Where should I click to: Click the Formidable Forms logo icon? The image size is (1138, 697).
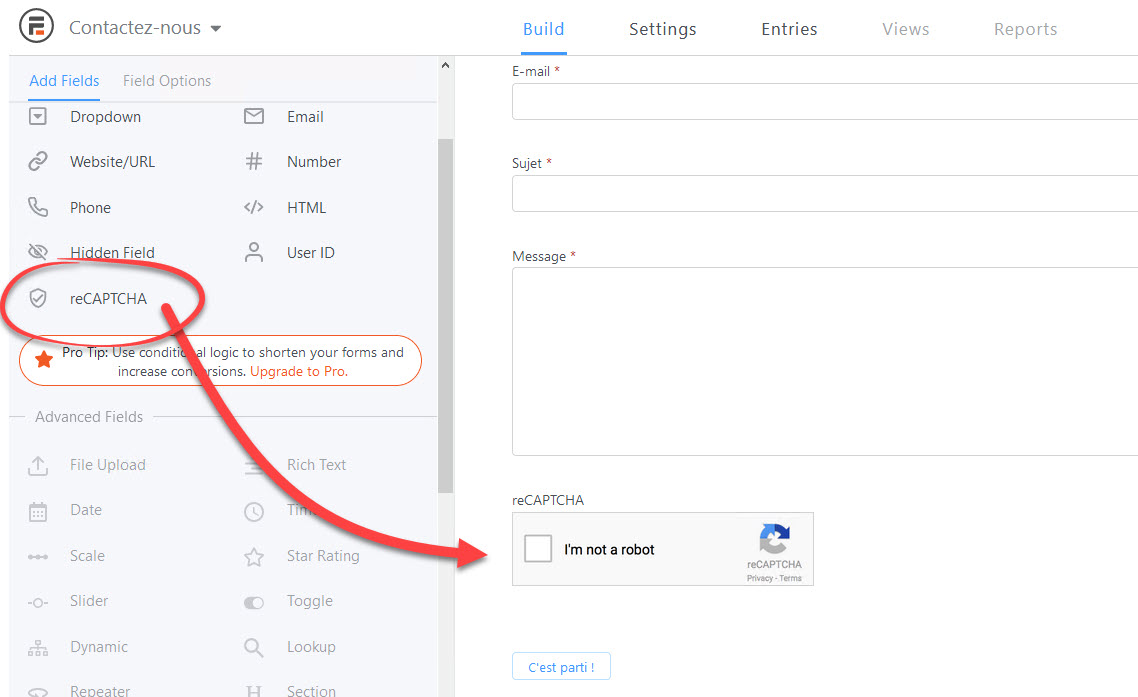click(x=37, y=27)
